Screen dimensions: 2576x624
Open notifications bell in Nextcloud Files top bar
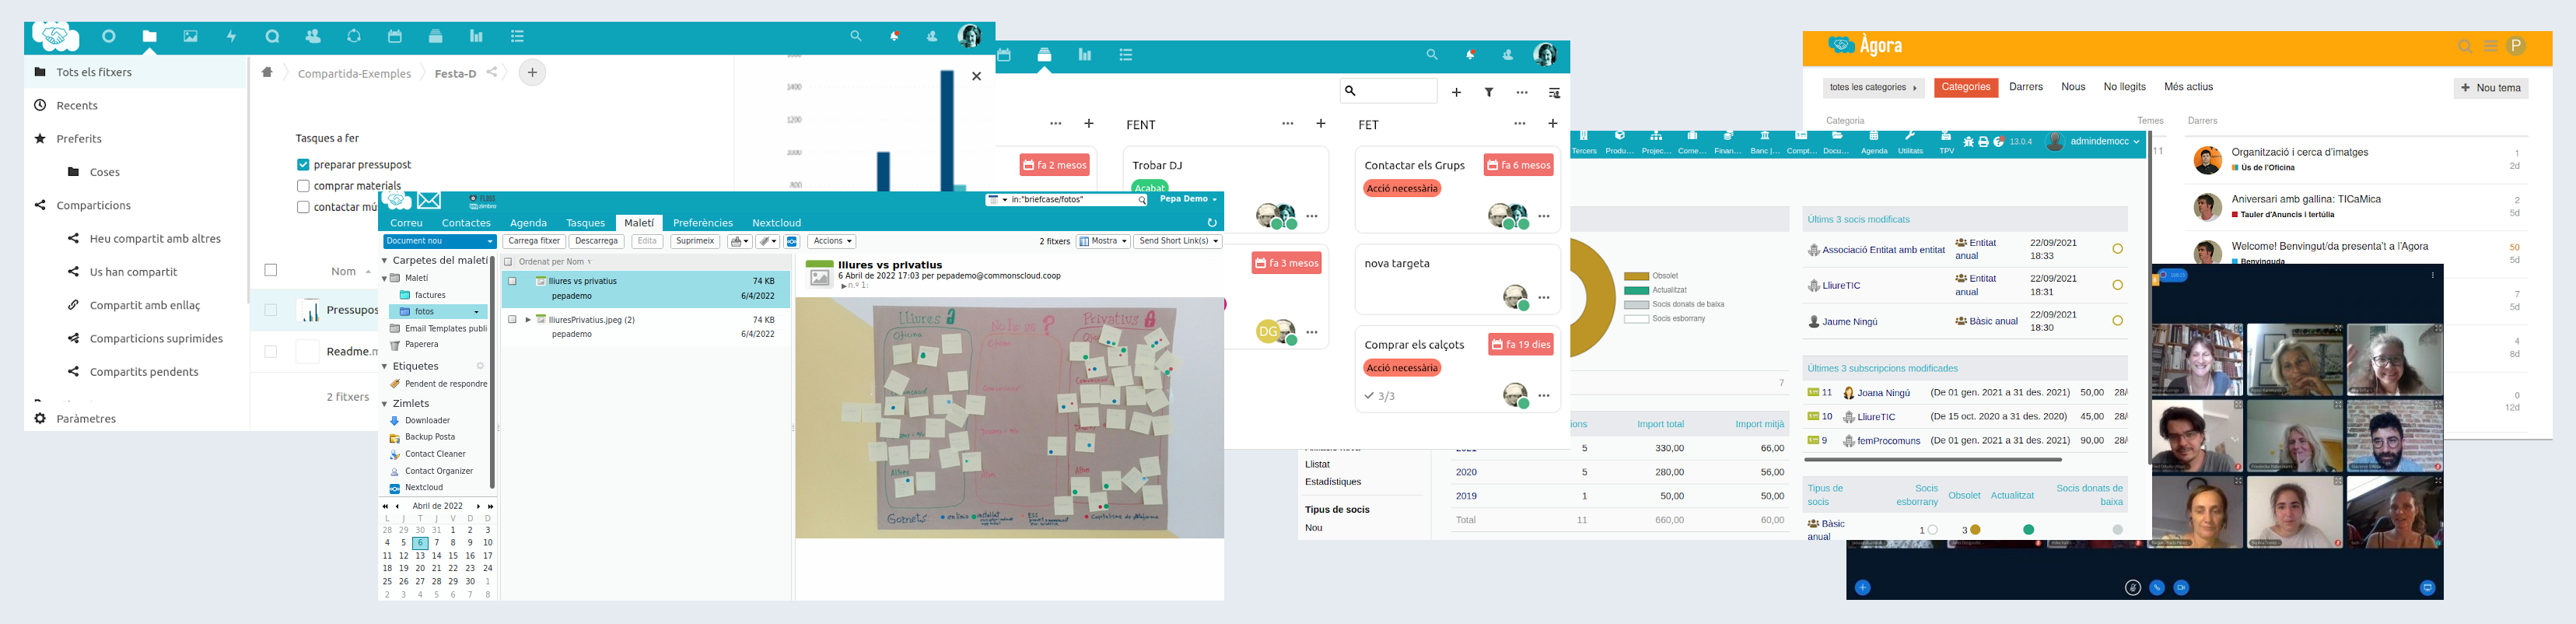894,36
